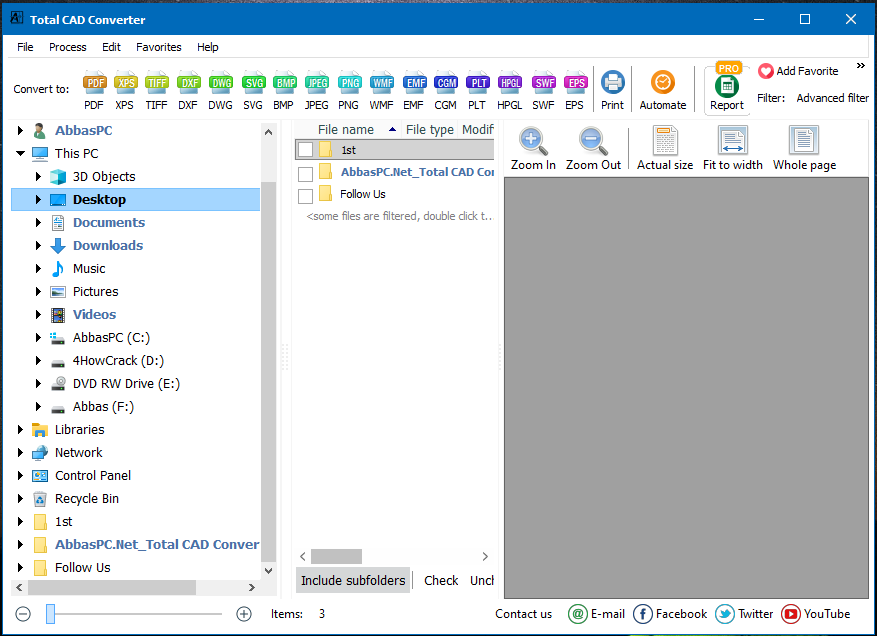Viewport: 877px width, 636px height.
Task: Check the Follow Us folder checkbox
Action: 305,196
